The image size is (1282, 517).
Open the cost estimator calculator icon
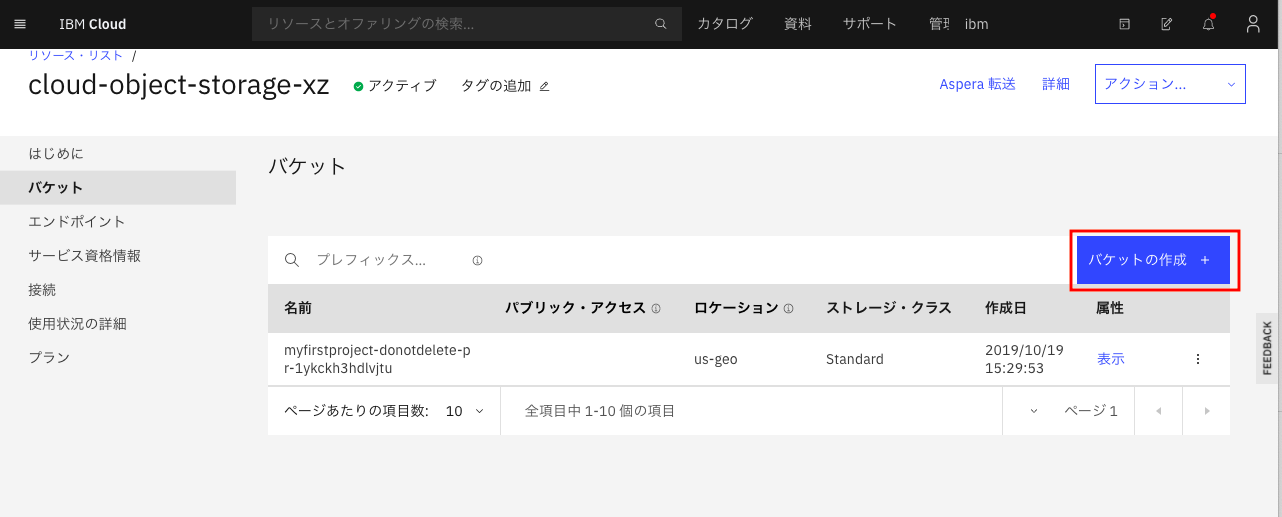click(1124, 24)
